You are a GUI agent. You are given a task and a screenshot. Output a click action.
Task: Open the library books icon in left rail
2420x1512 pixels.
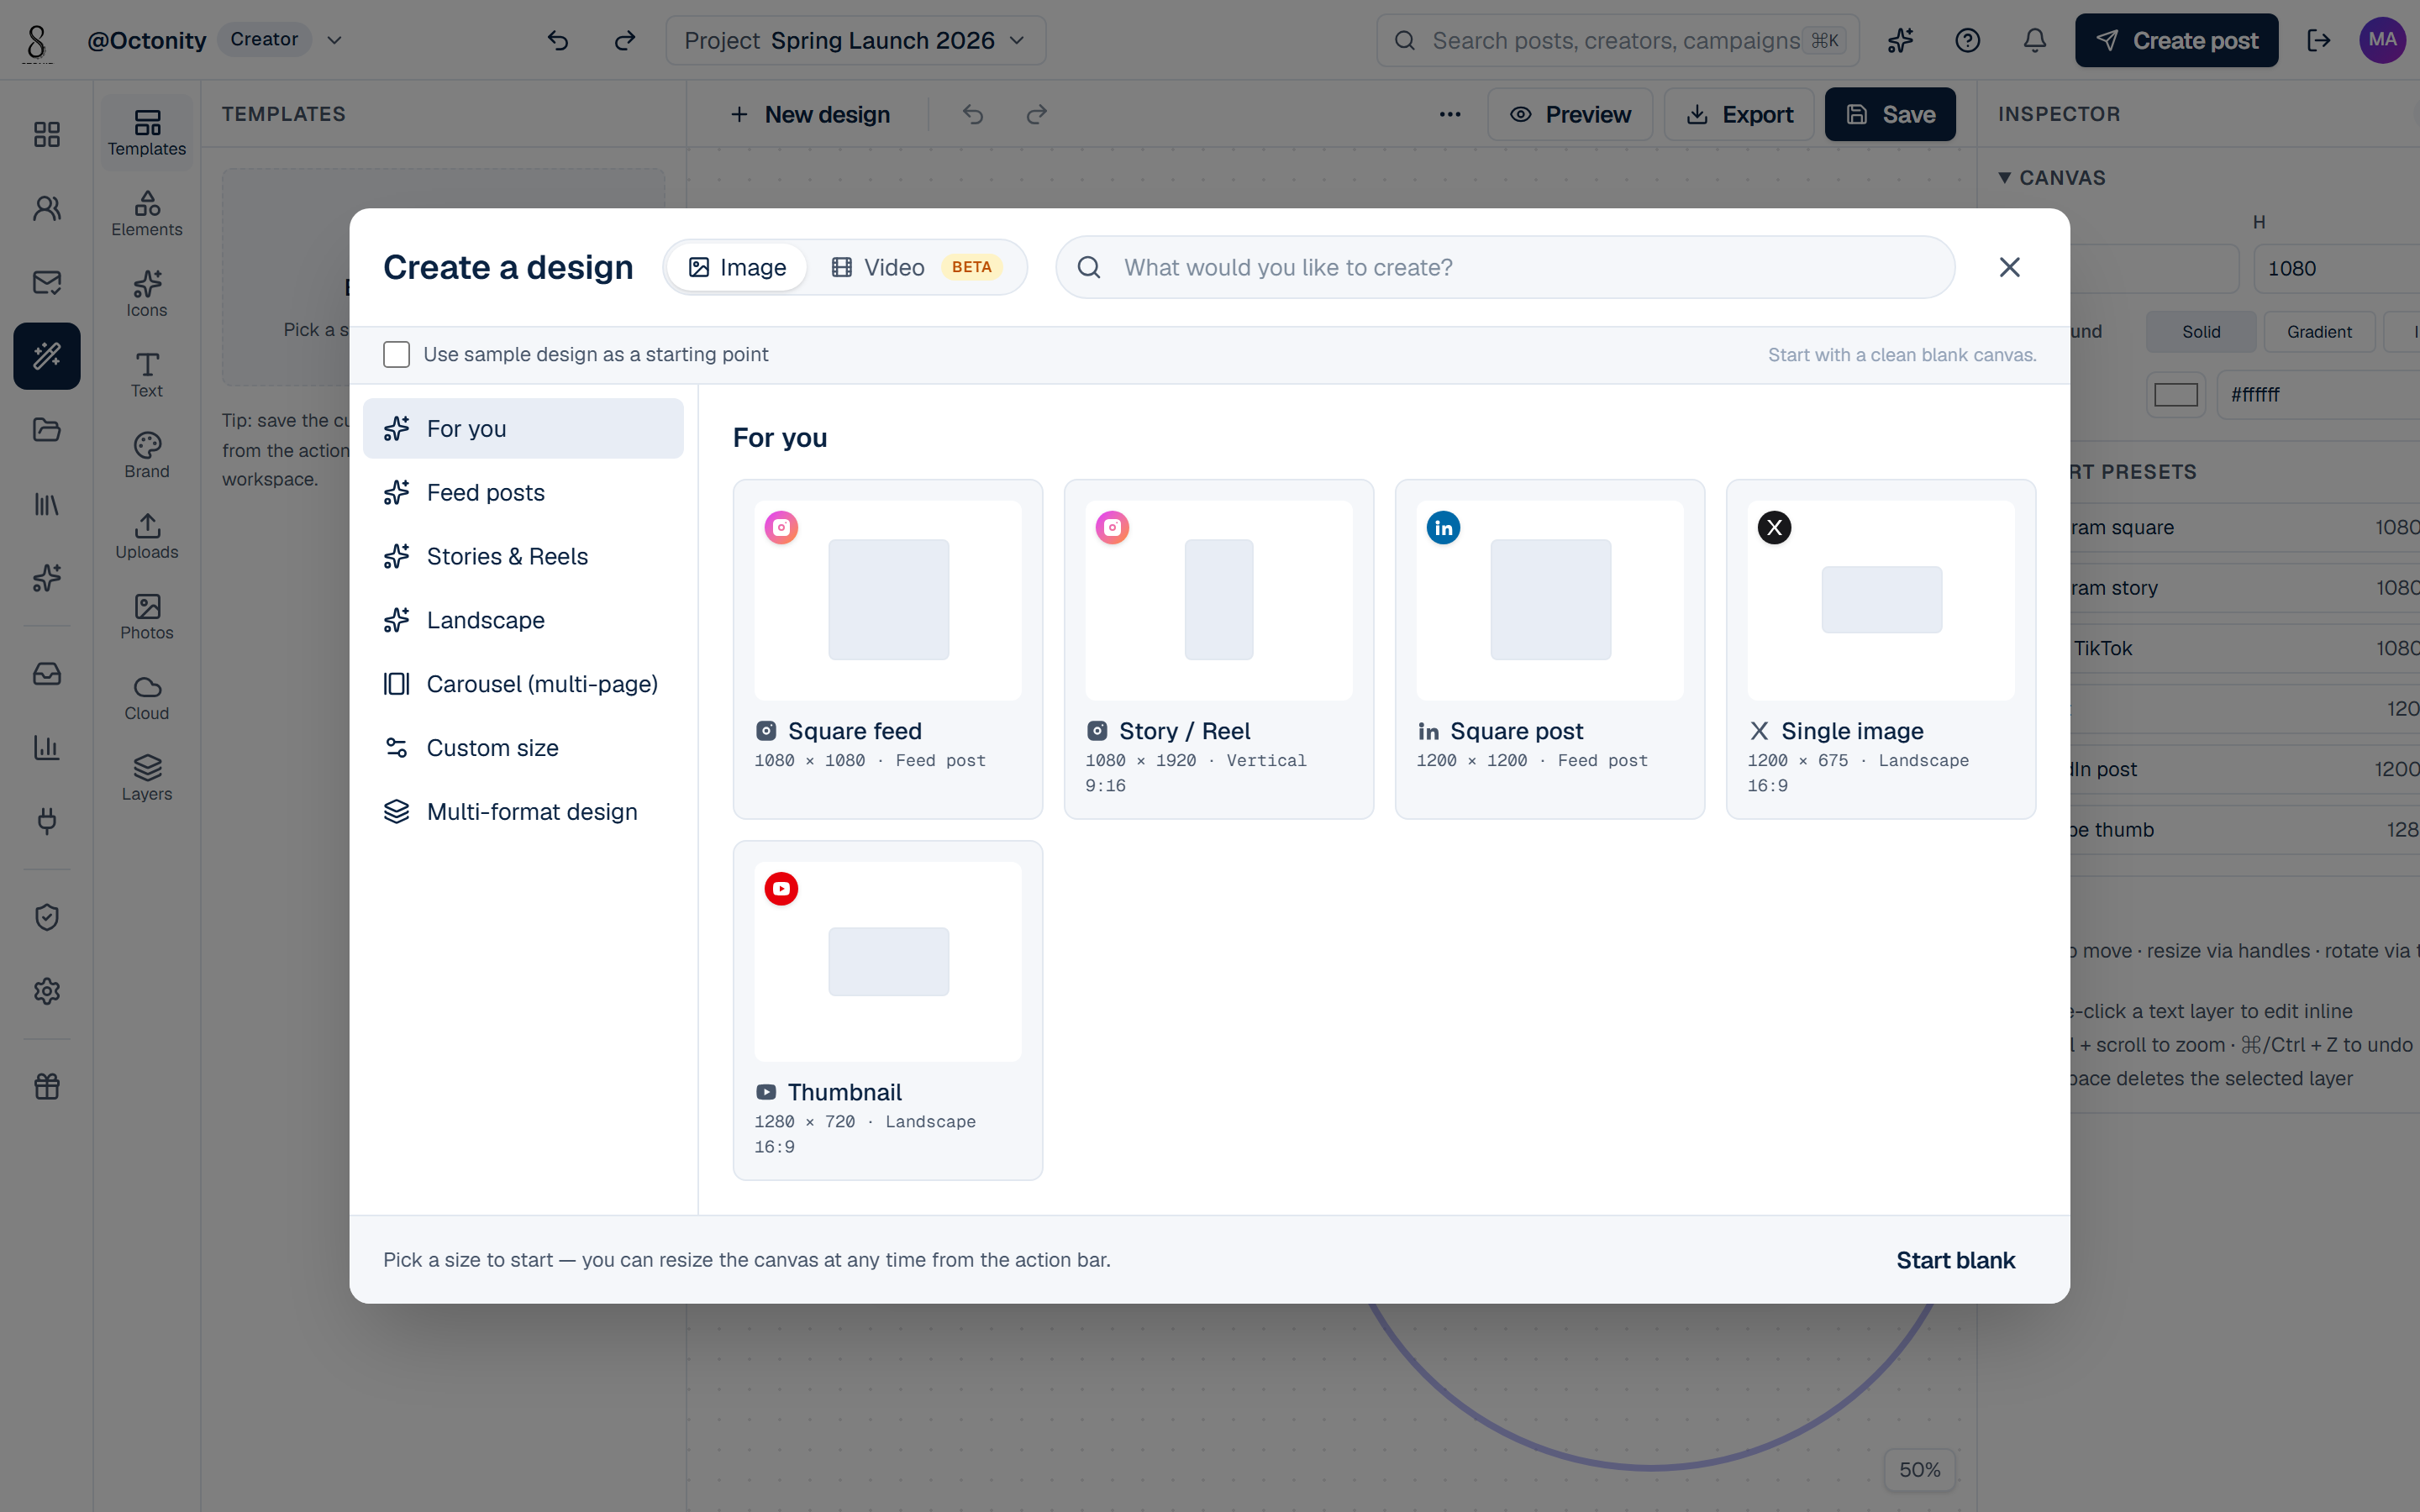[x=47, y=504]
